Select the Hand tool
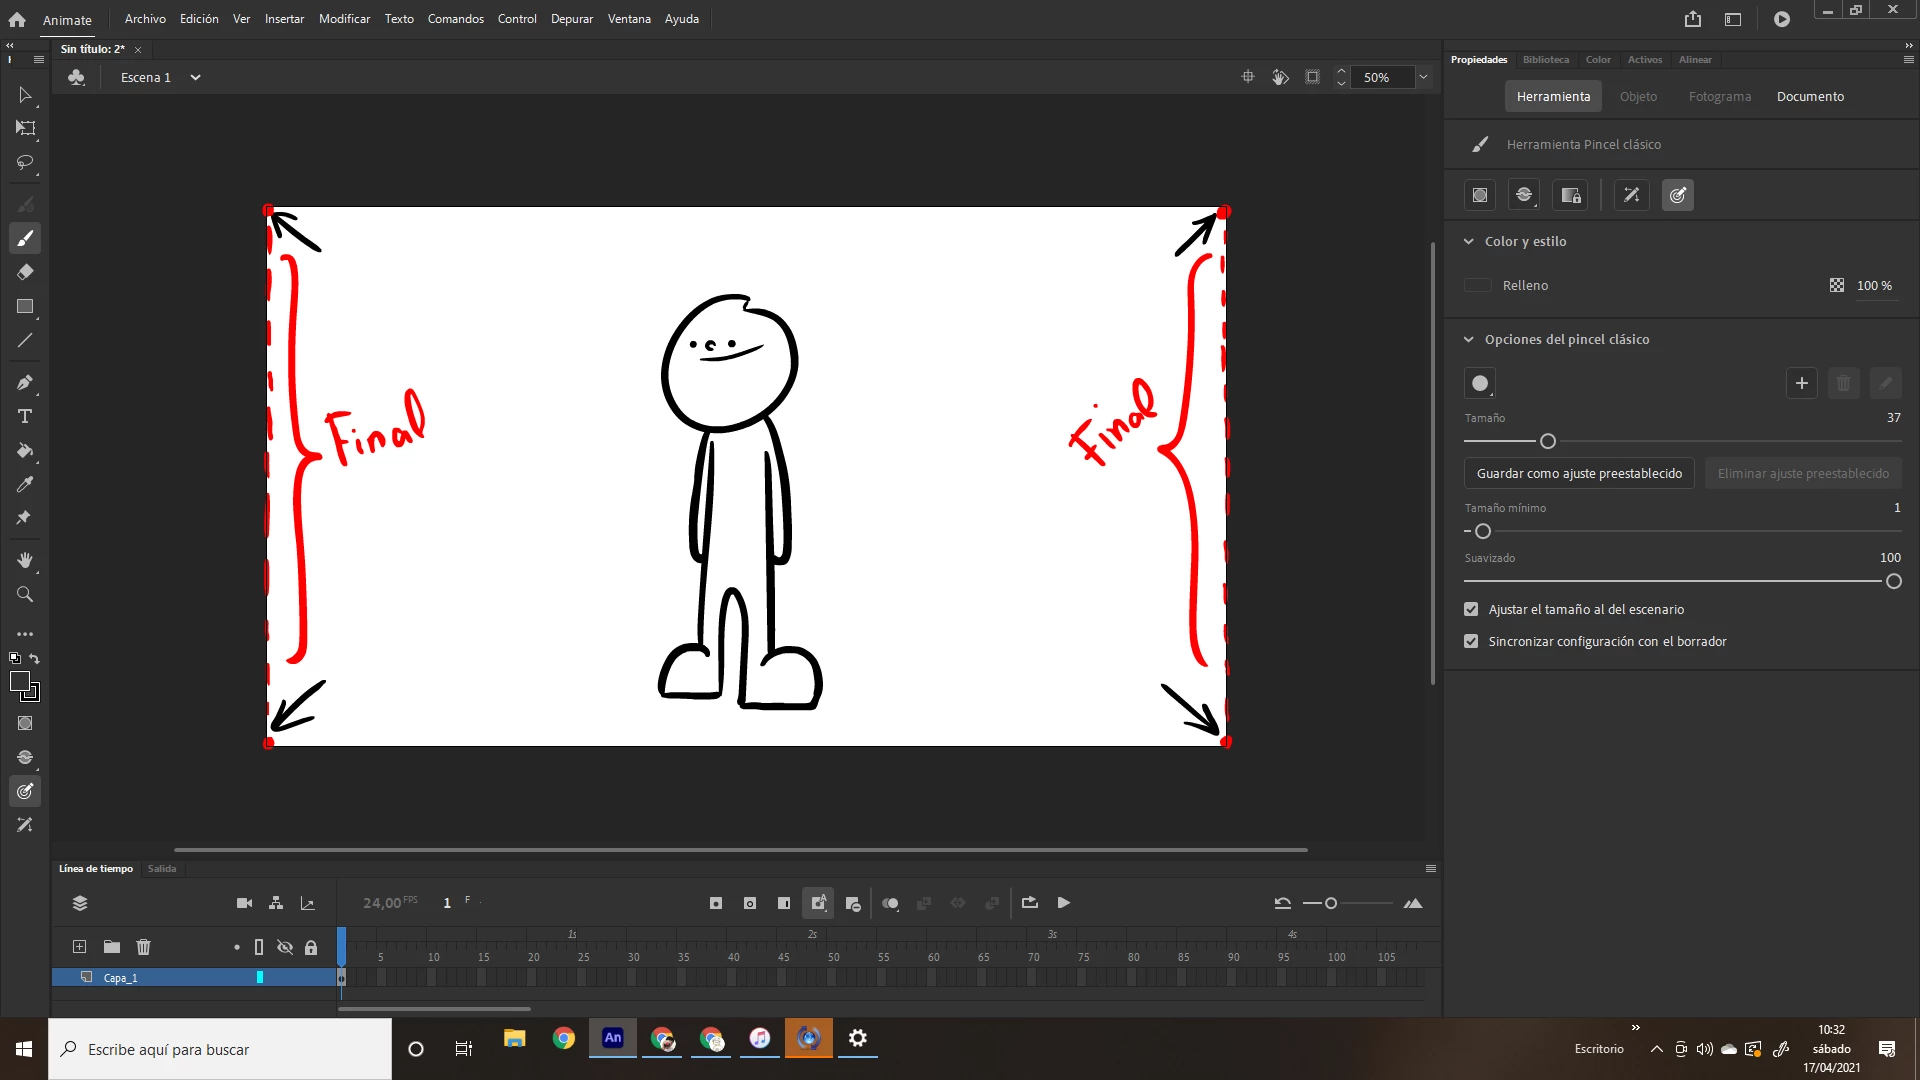This screenshot has width=1920, height=1080. (x=25, y=560)
